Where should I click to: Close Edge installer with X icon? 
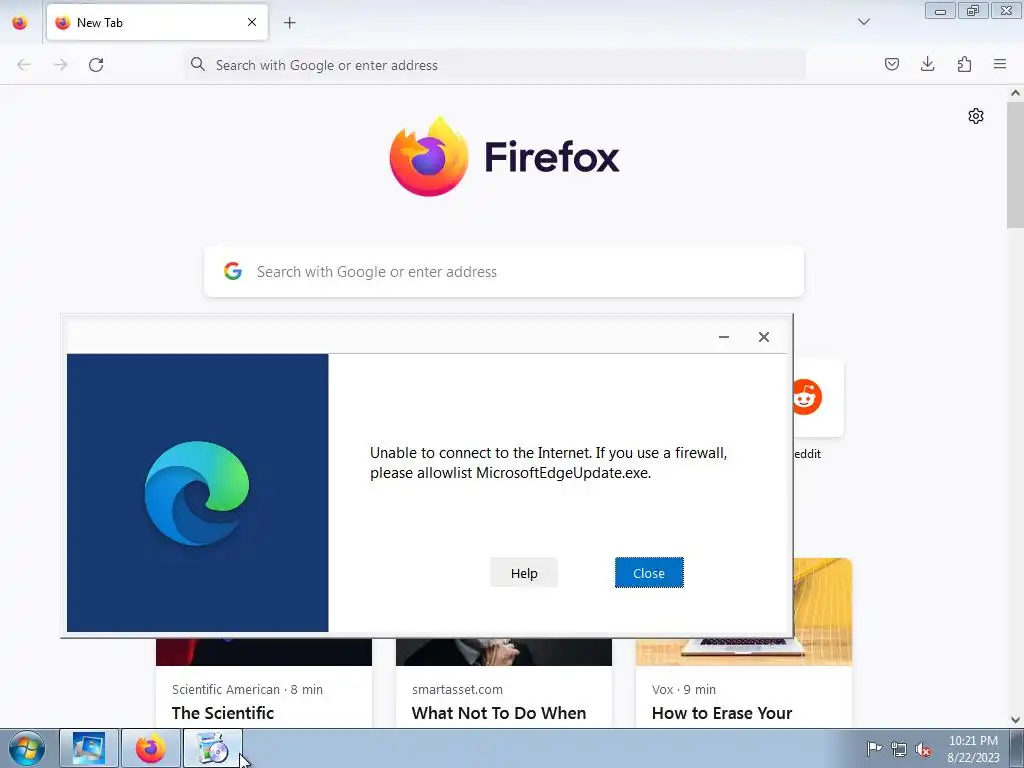(763, 337)
